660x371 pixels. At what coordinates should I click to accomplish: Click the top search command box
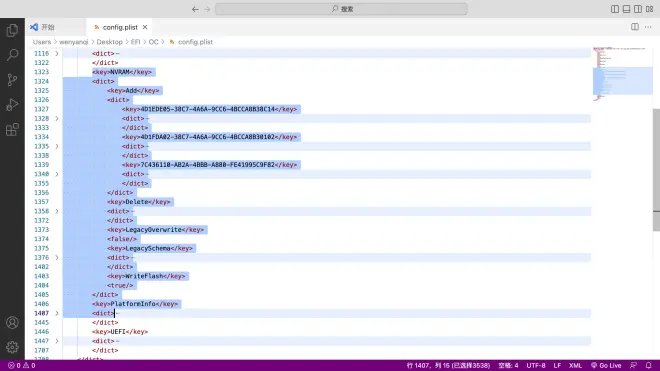tap(341, 9)
